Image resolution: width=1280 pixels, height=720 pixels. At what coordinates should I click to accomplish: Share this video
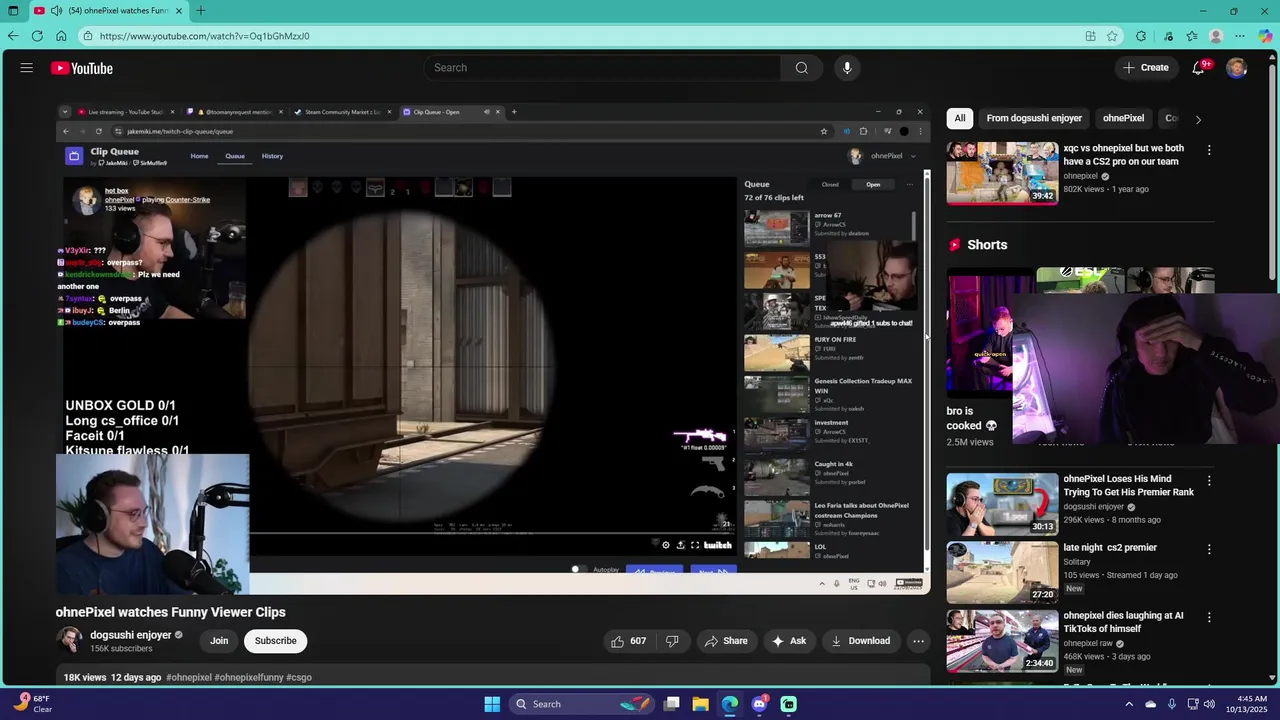(725, 641)
